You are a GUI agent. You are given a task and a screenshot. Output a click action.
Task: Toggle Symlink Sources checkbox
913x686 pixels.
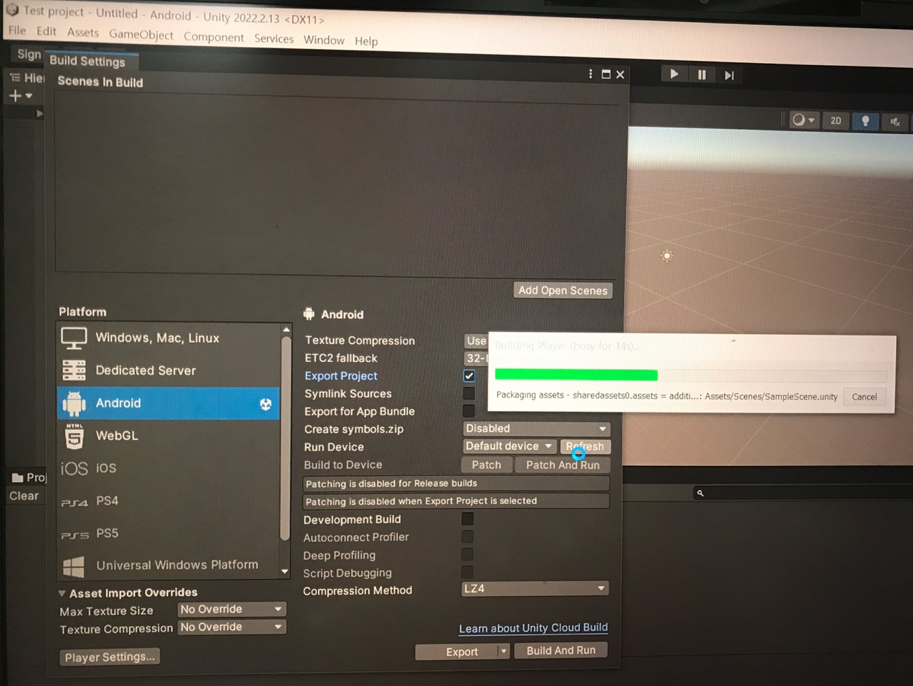(469, 394)
